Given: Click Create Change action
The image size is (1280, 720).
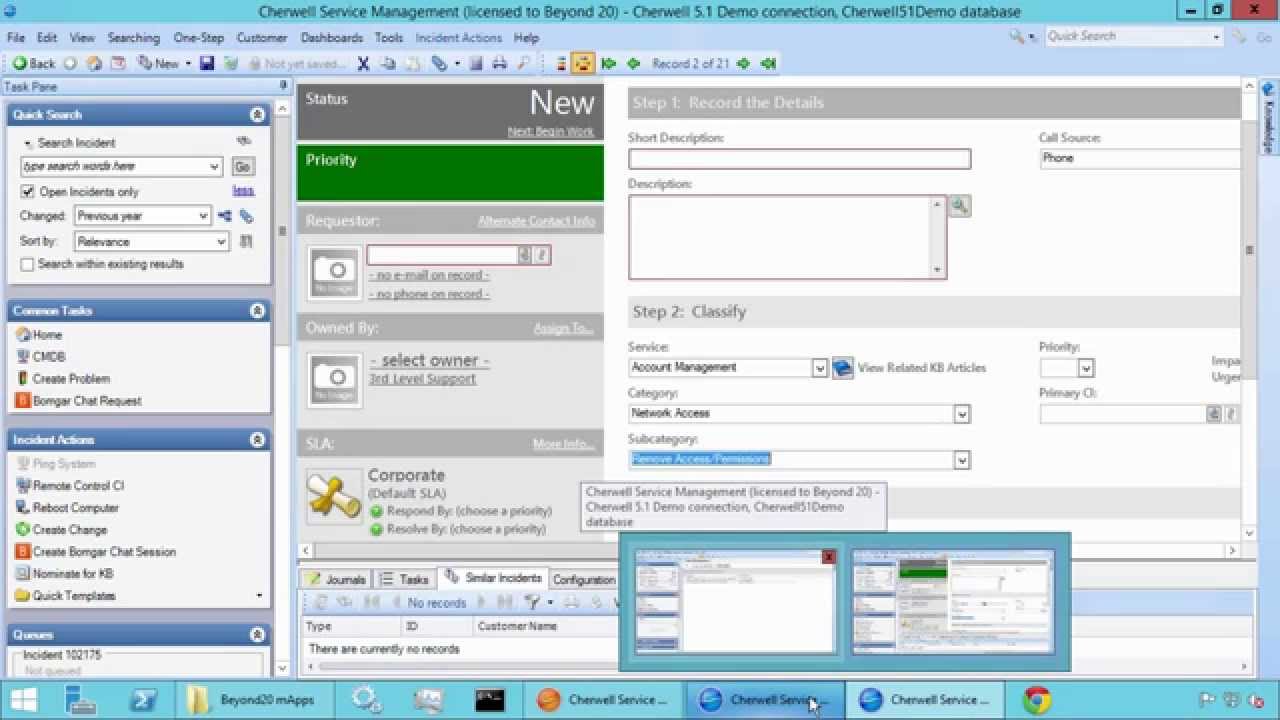Looking at the screenshot, I should 61,530.
